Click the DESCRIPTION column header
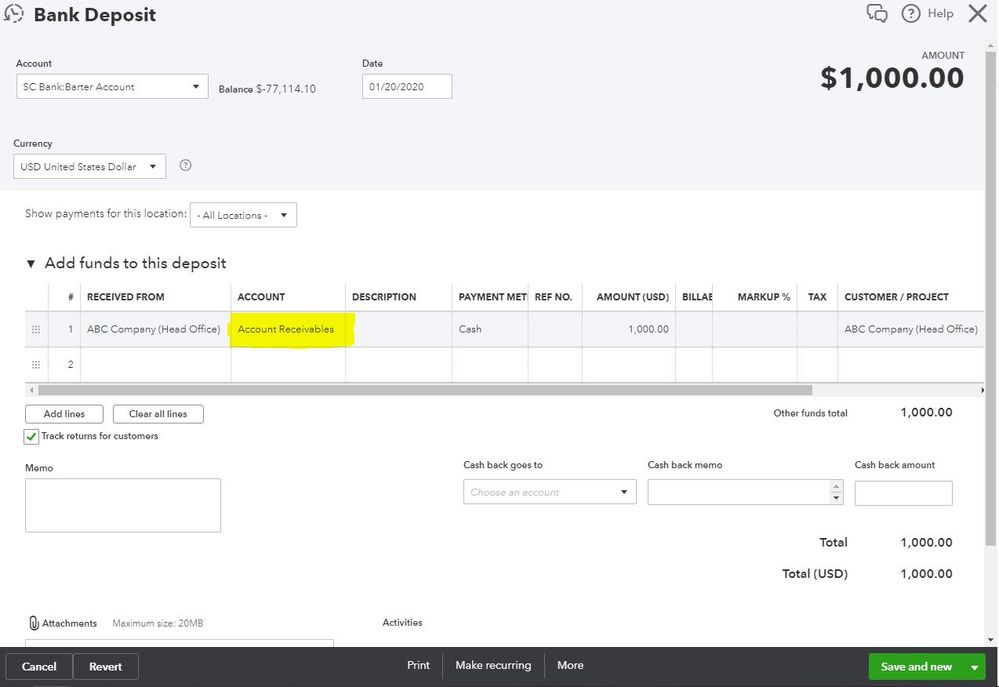The width and height of the screenshot is (999, 687). pos(384,297)
